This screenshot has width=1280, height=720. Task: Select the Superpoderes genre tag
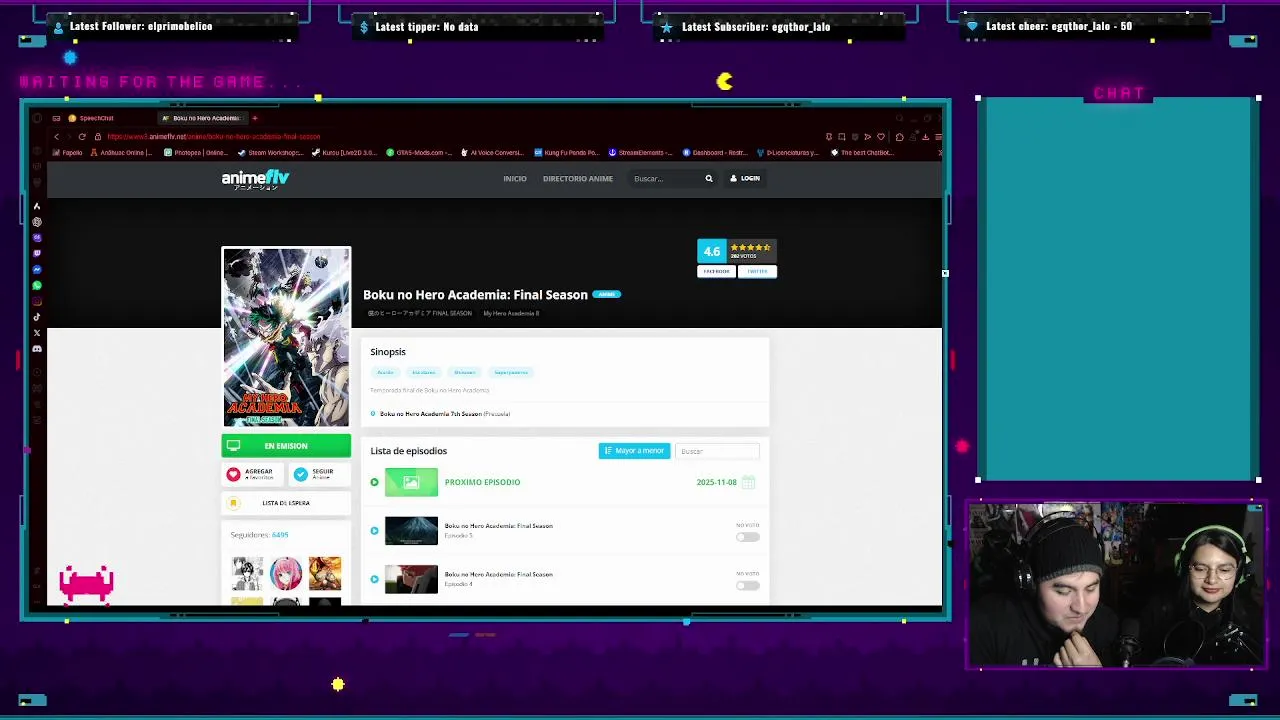[x=511, y=372]
